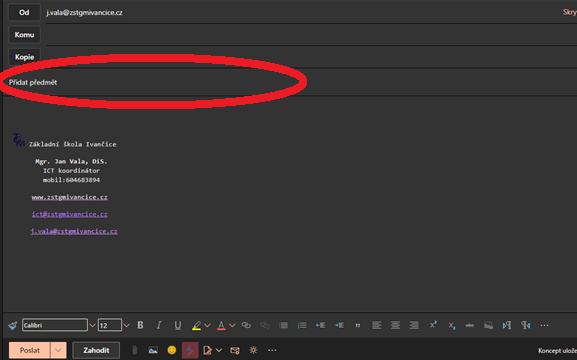Click the inline picture formatting icon
Viewport: 577px width, 360px height.
click(488, 325)
